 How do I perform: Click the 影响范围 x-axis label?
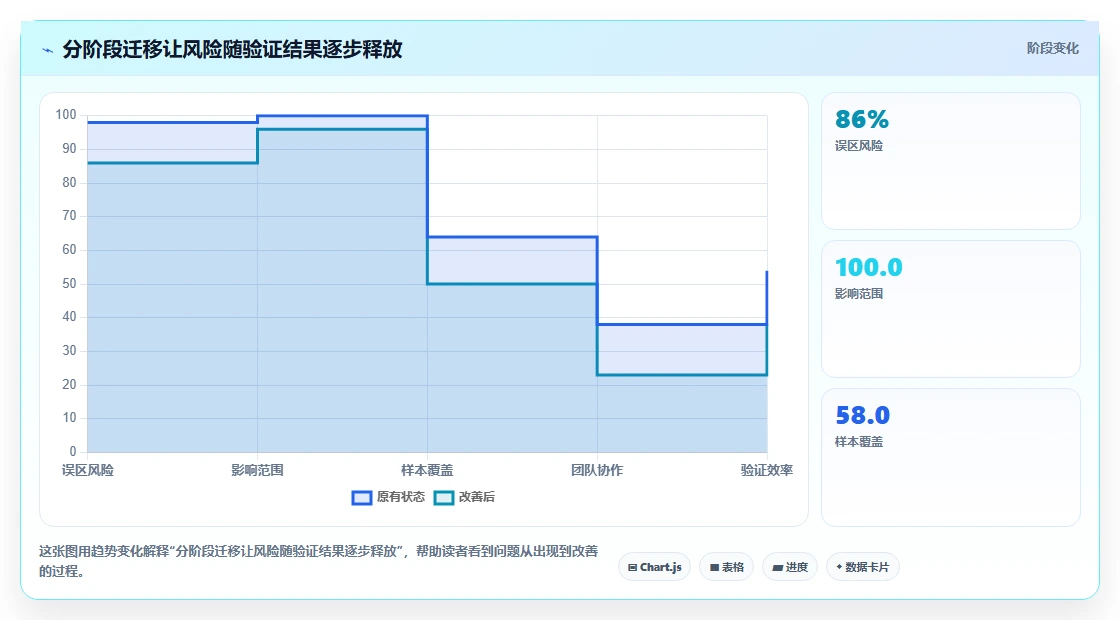257,470
